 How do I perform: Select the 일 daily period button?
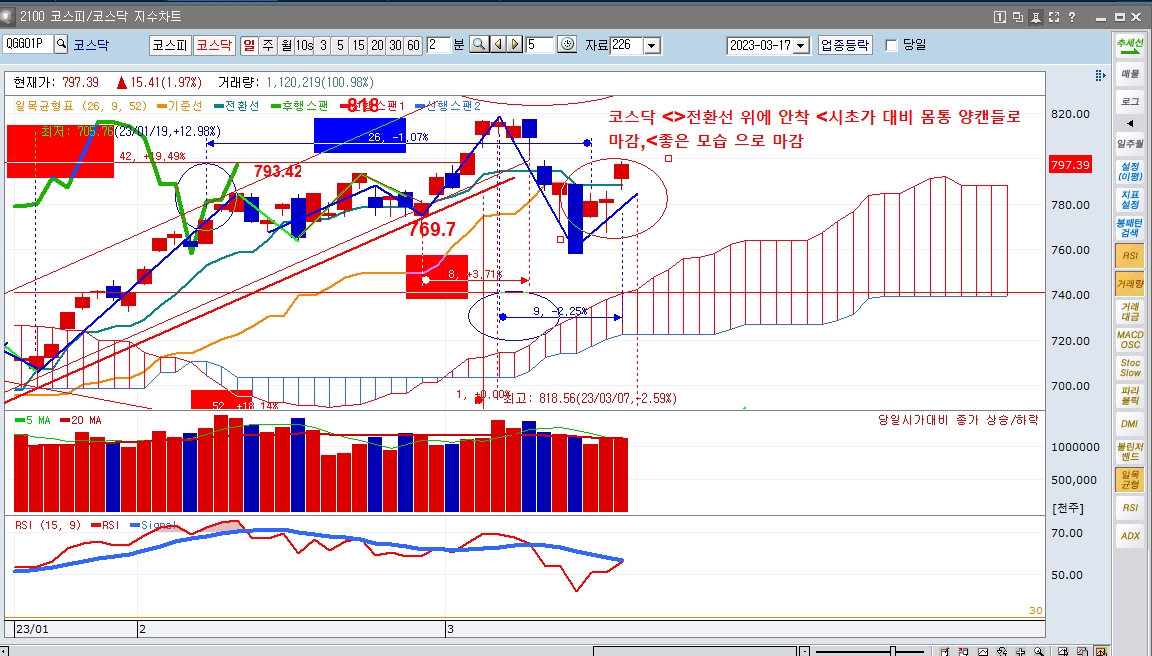pyautogui.click(x=249, y=45)
